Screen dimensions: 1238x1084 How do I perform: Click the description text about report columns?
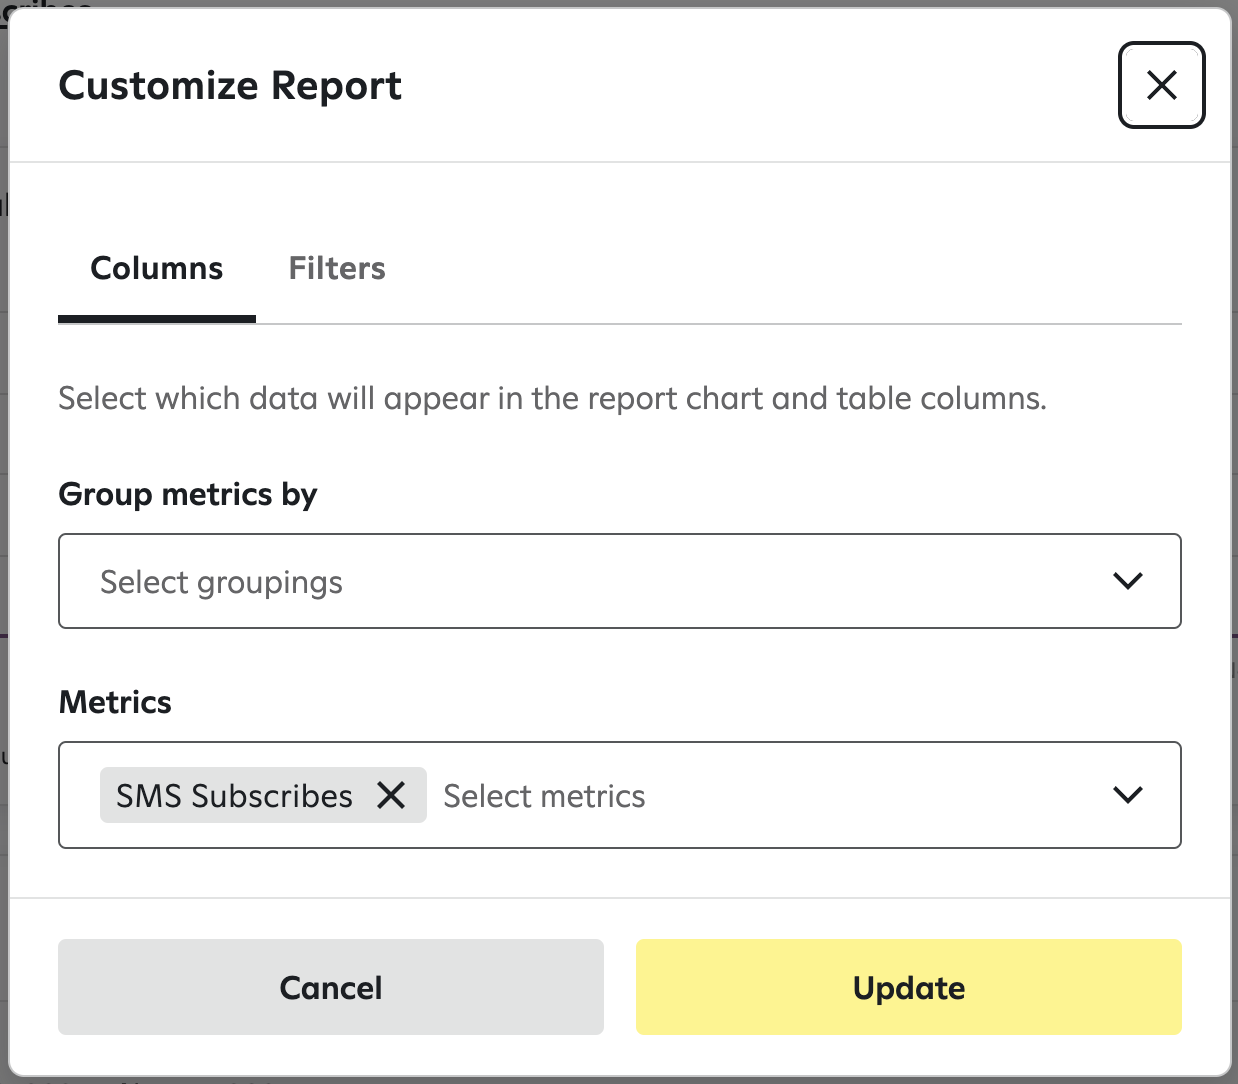[x=552, y=398]
